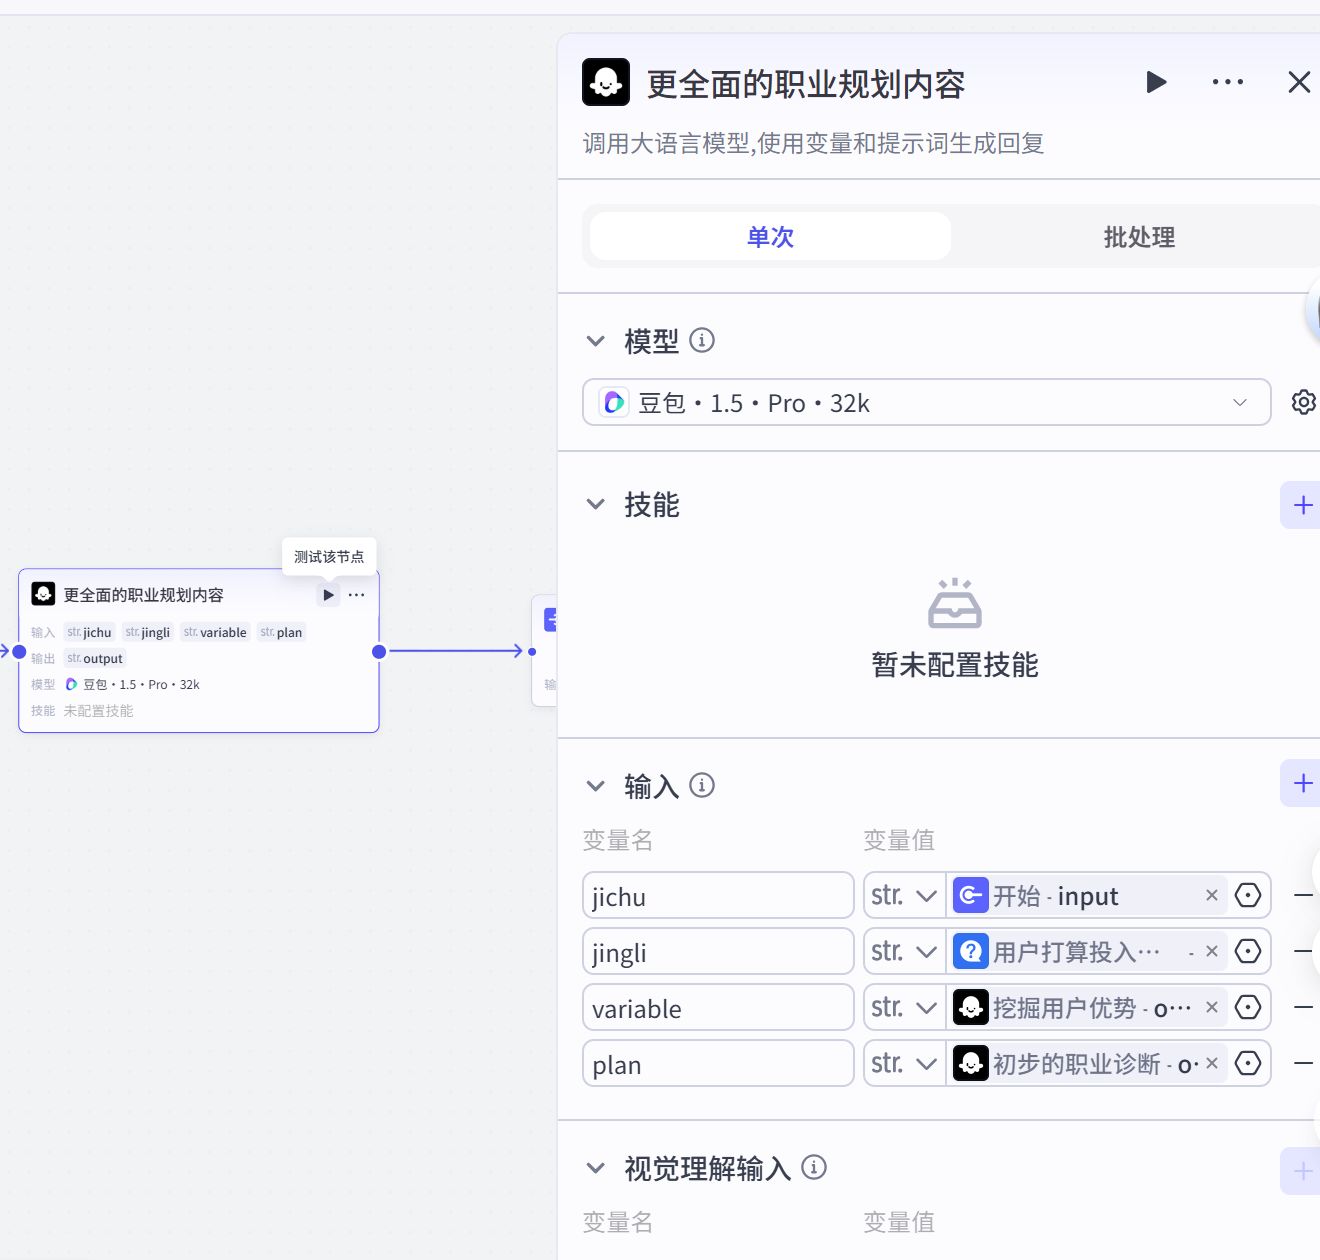Remove the 开始·input reference by clicking its x
This screenshot has width=1320, height=1260.
click(1210, 895)
